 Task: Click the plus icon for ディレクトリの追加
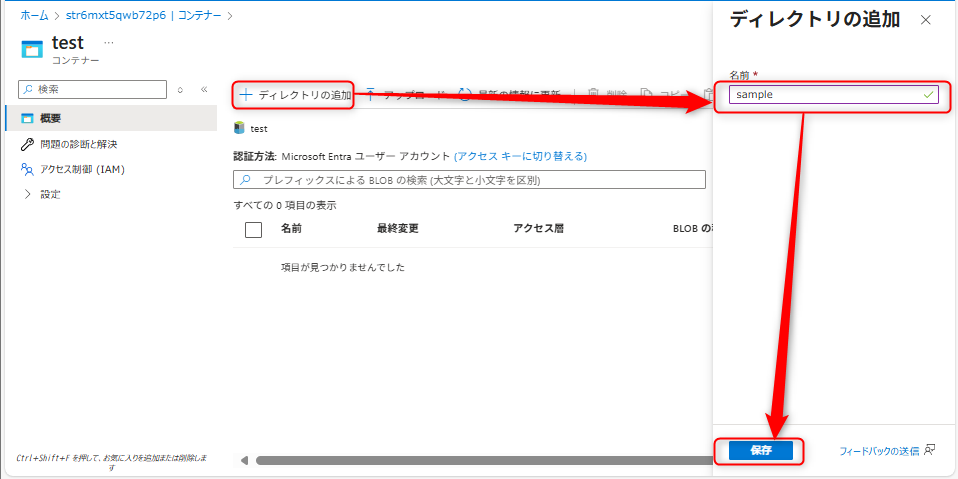tap(246, 95)
